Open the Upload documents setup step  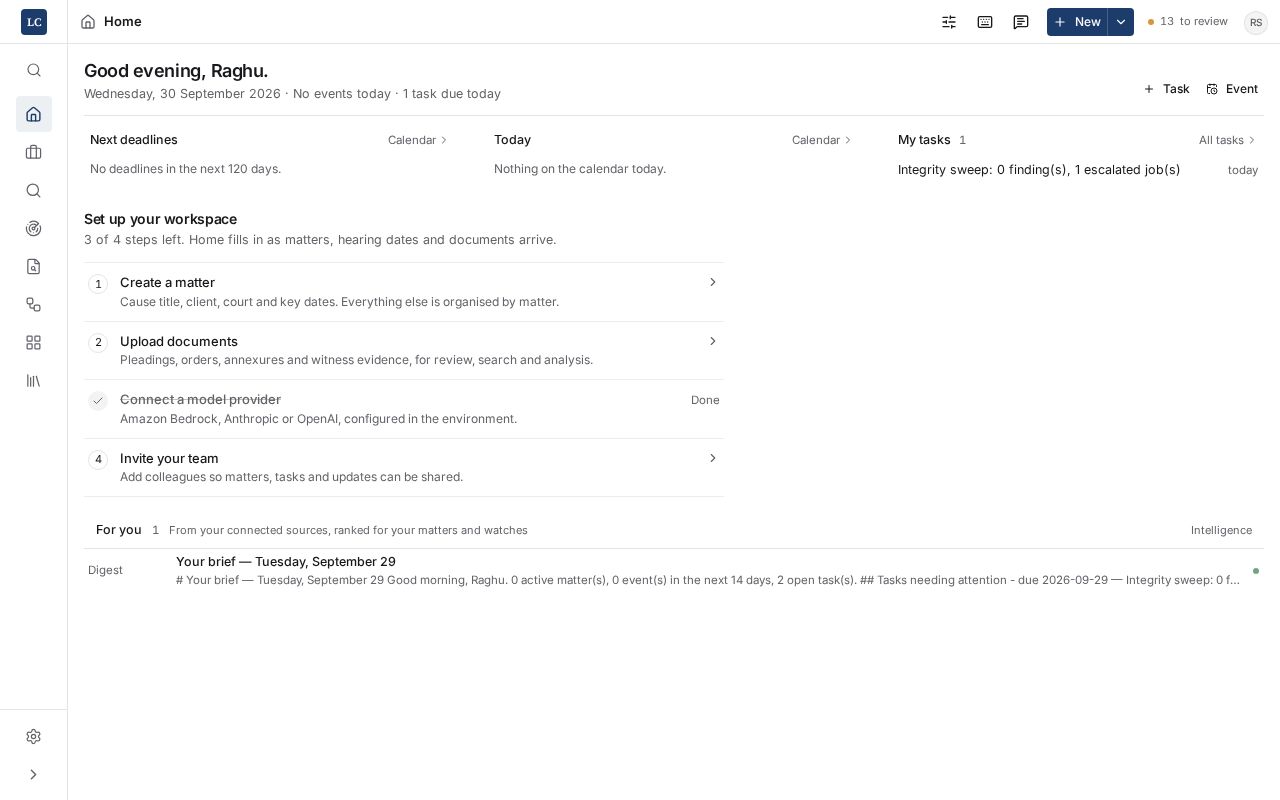(404, 351)
